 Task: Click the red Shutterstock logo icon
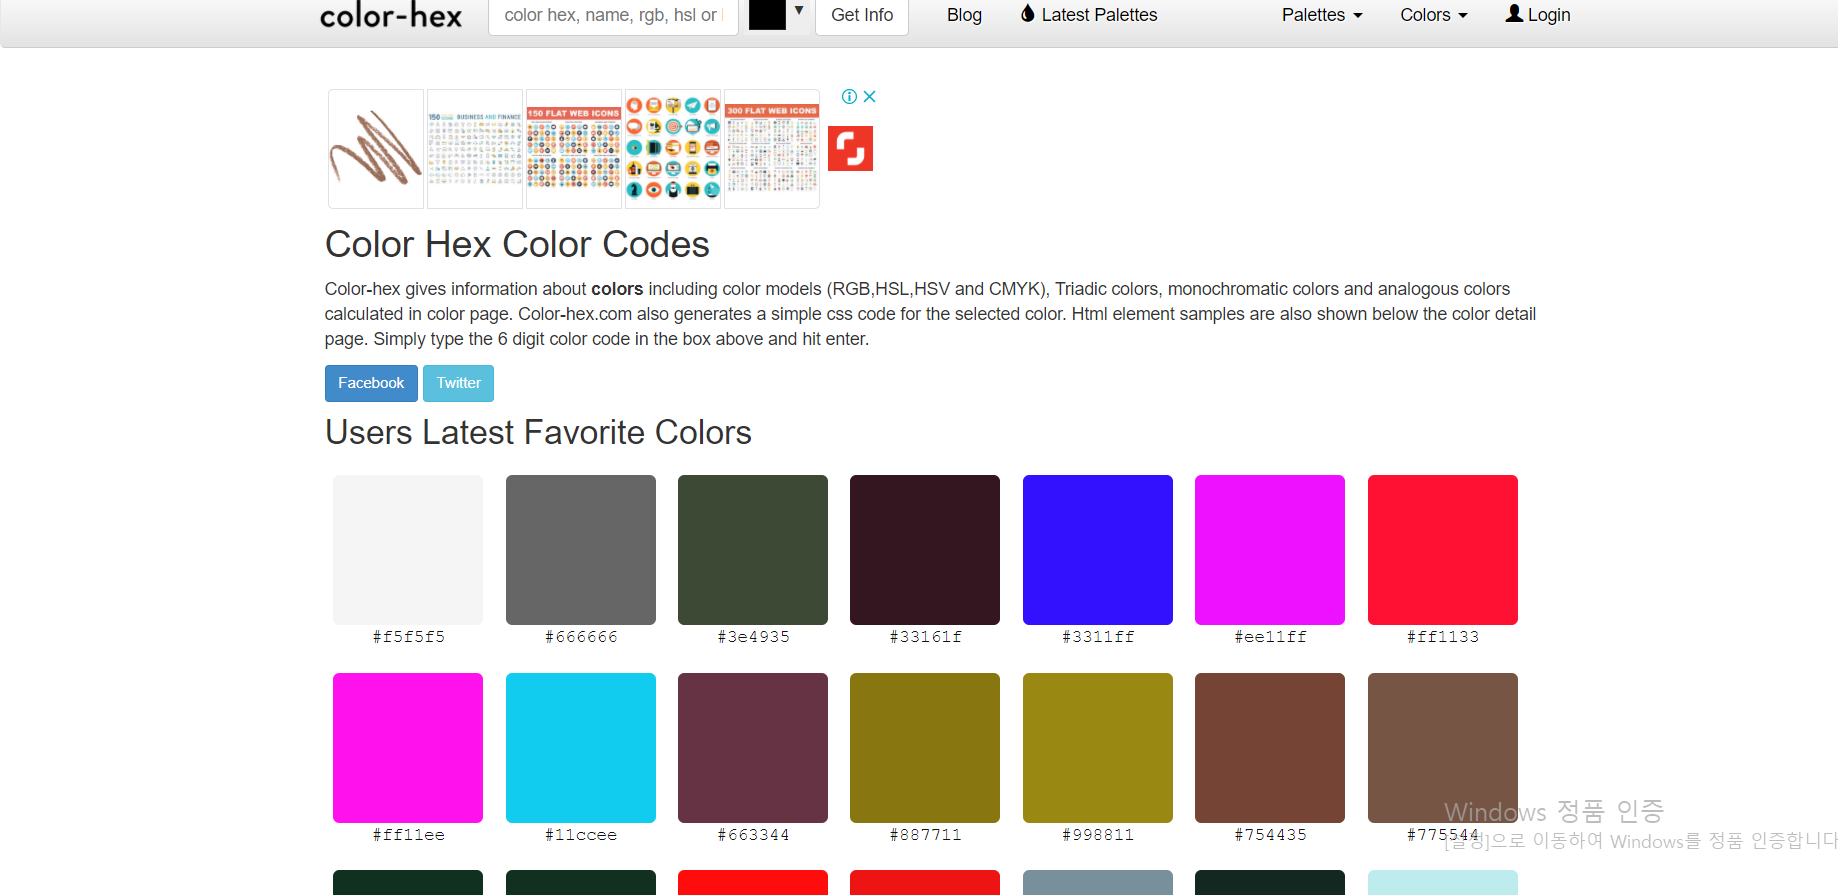(850, 148)
